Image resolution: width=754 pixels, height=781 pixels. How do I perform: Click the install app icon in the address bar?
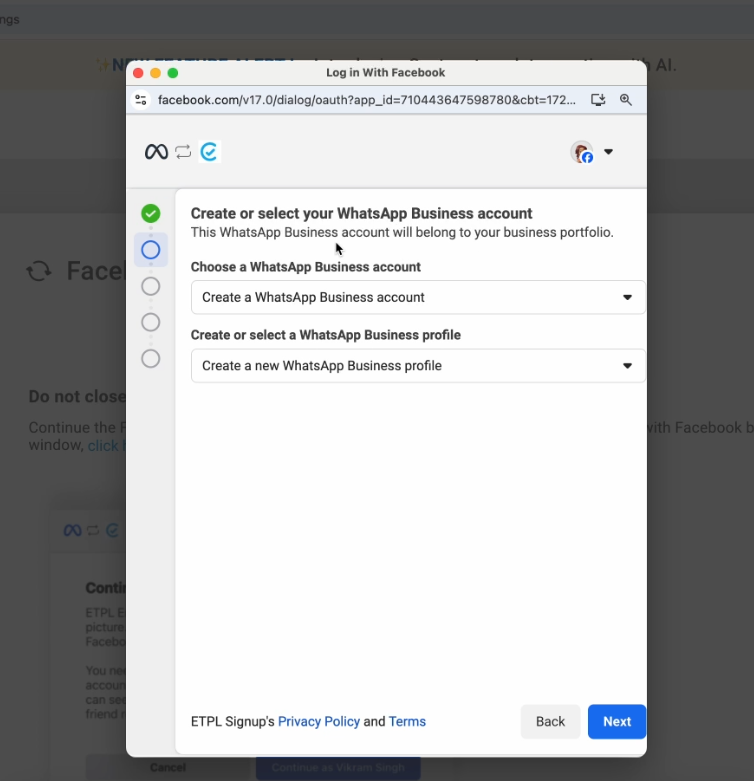(598, 100)
